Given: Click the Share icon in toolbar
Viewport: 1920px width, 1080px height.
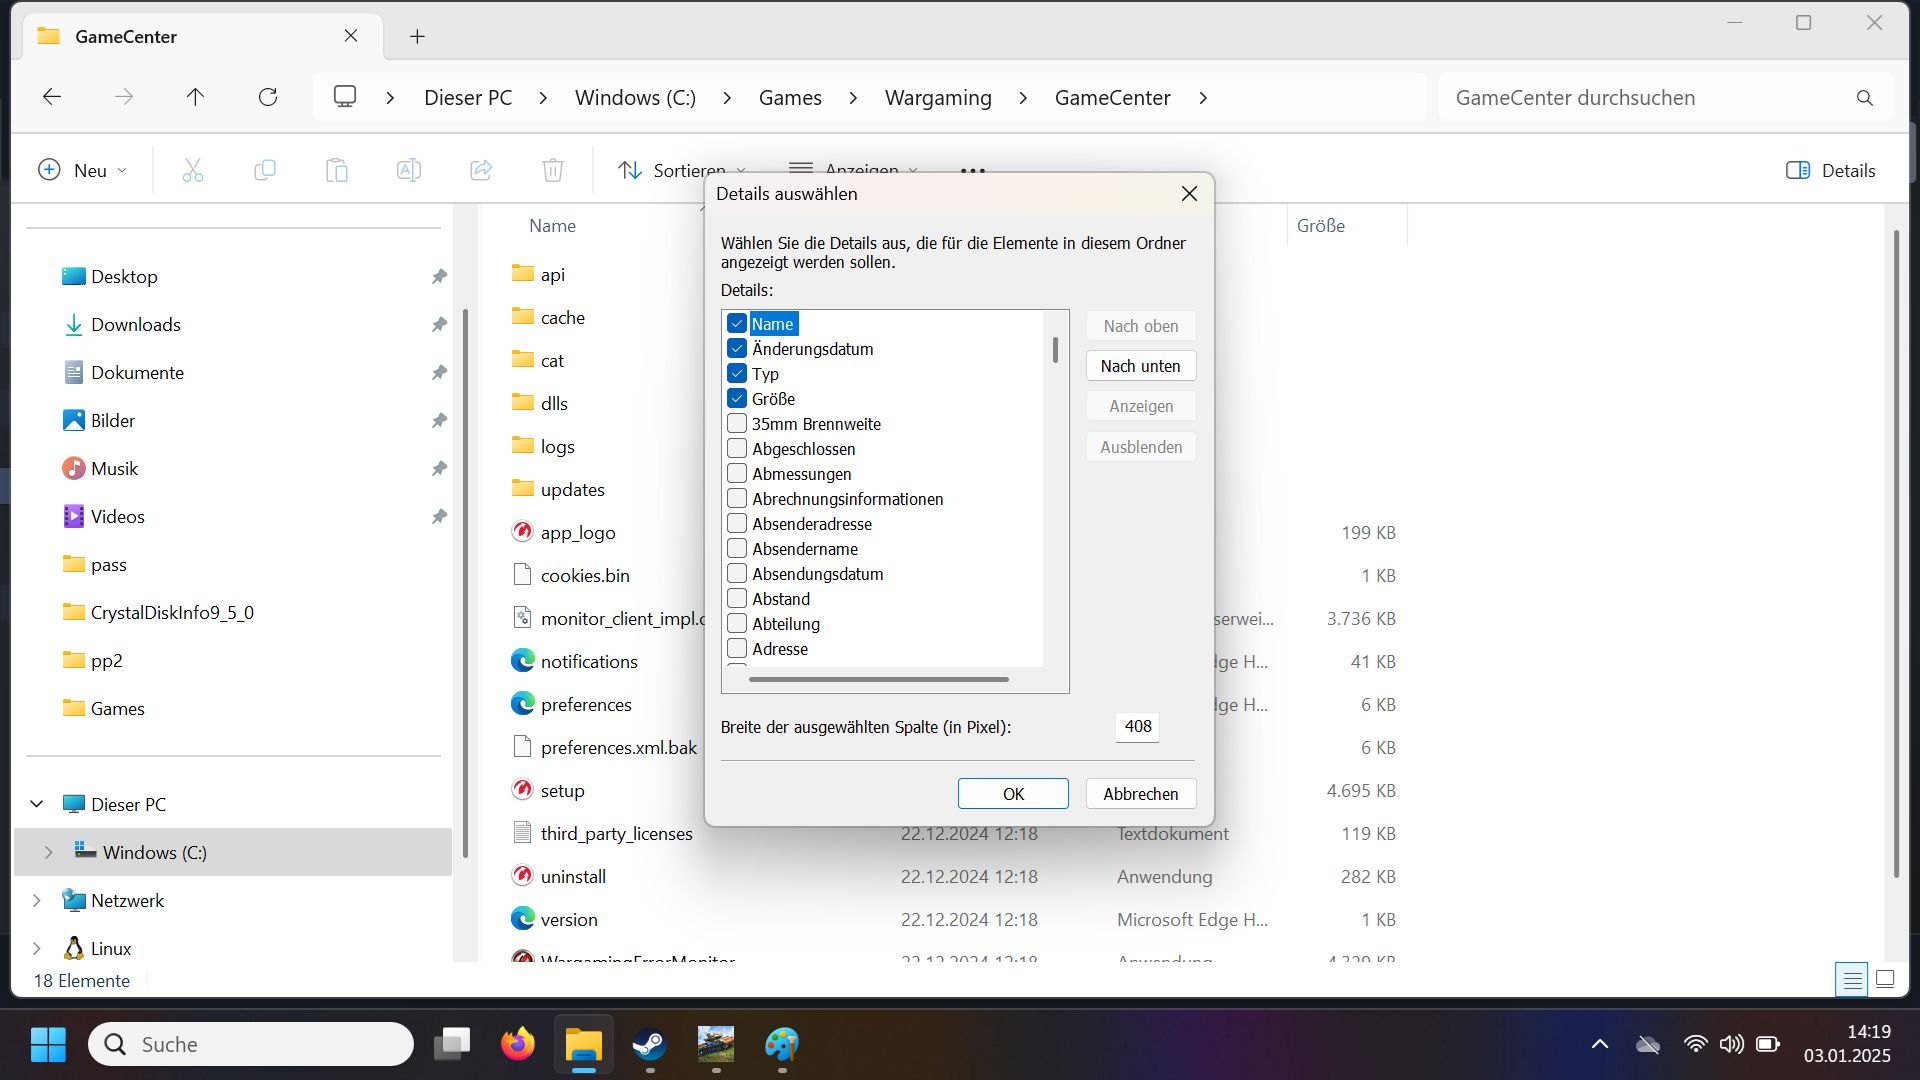Looking at the screenshot, I should click(x=481, y=170).
